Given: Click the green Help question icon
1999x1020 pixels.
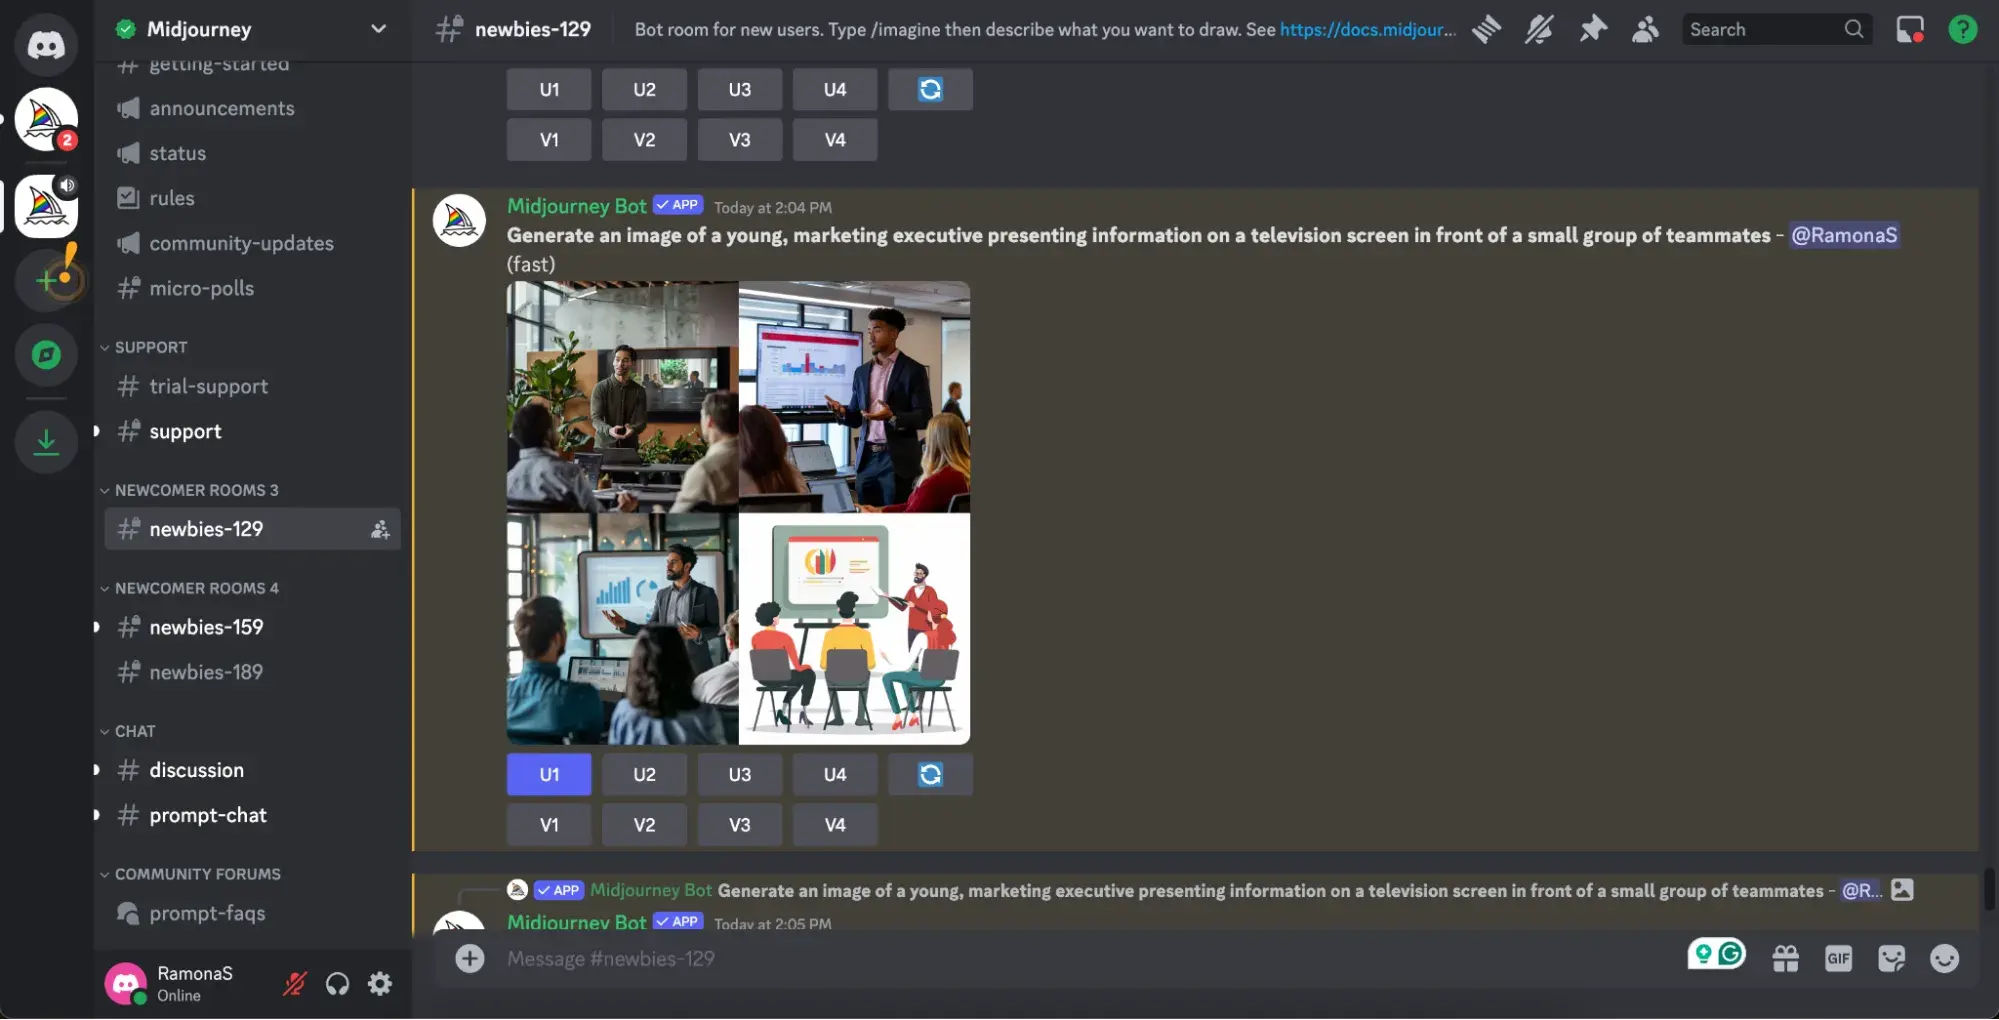Looking at the screenshot, I should [x=1963, y=29].
